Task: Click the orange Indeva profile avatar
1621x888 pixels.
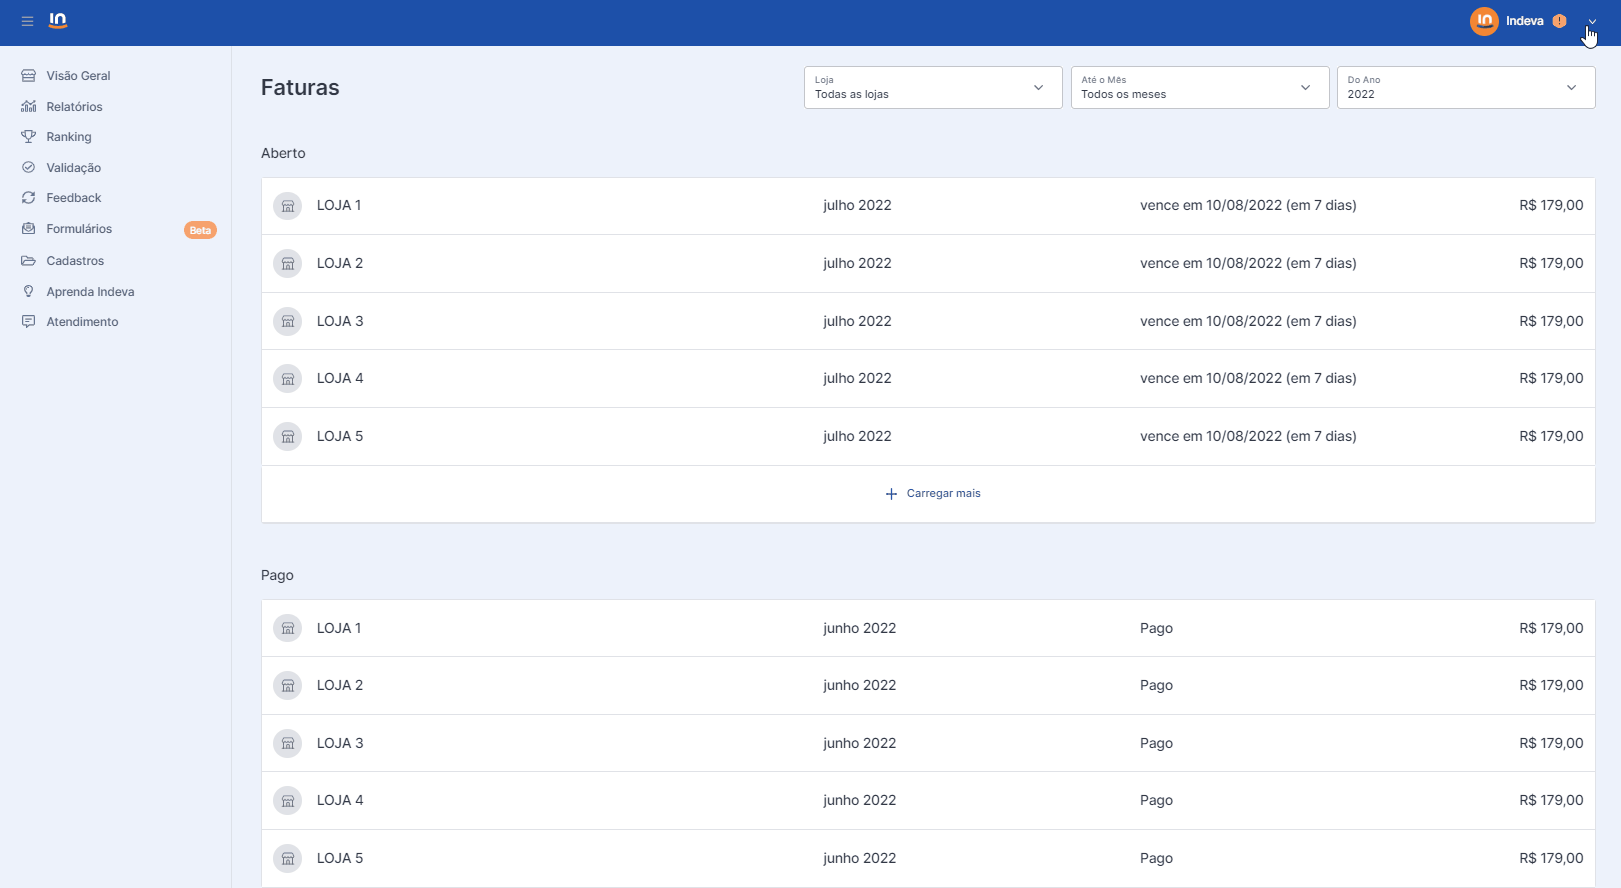Action: (x=1484, y=21)
